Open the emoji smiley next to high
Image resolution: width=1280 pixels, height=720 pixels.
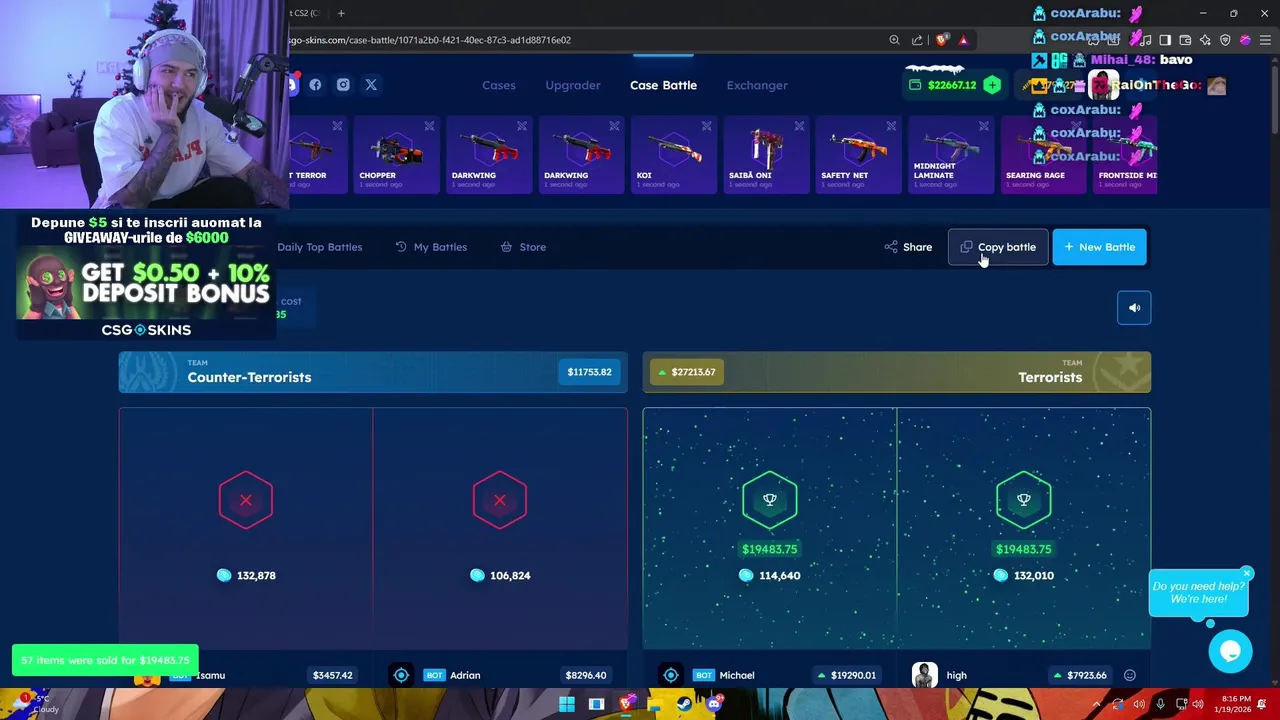(x=1129, y=675)
